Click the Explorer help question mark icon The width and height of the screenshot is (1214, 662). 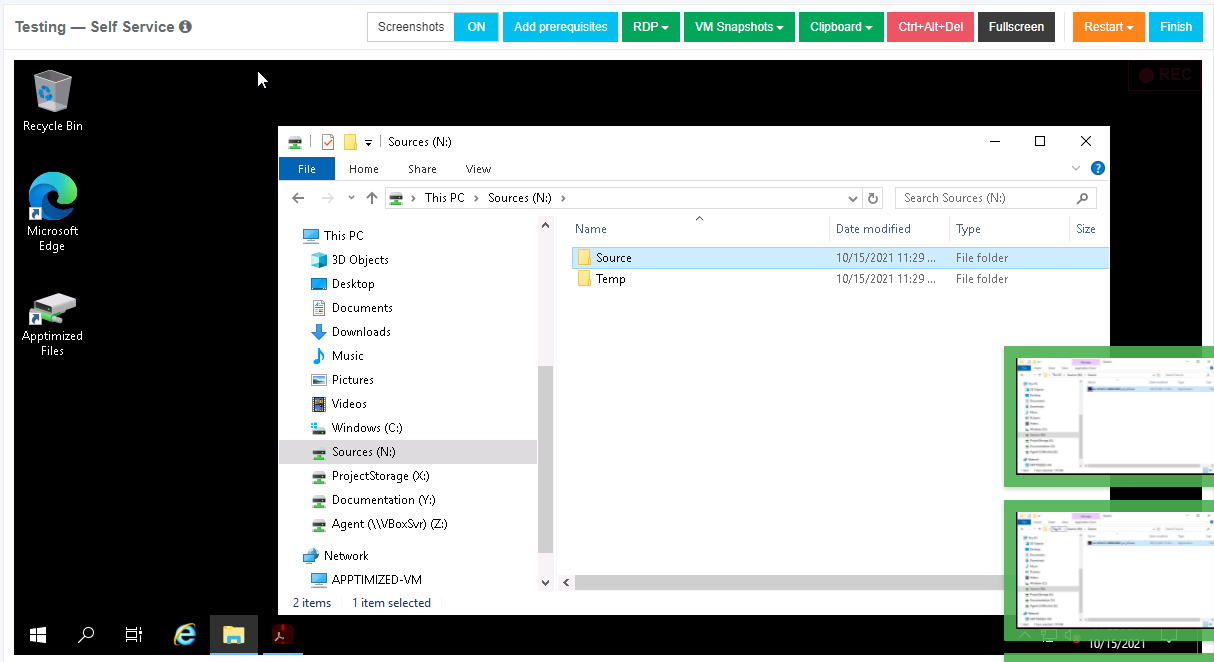pyautogui.click(x=1097, y=169)
